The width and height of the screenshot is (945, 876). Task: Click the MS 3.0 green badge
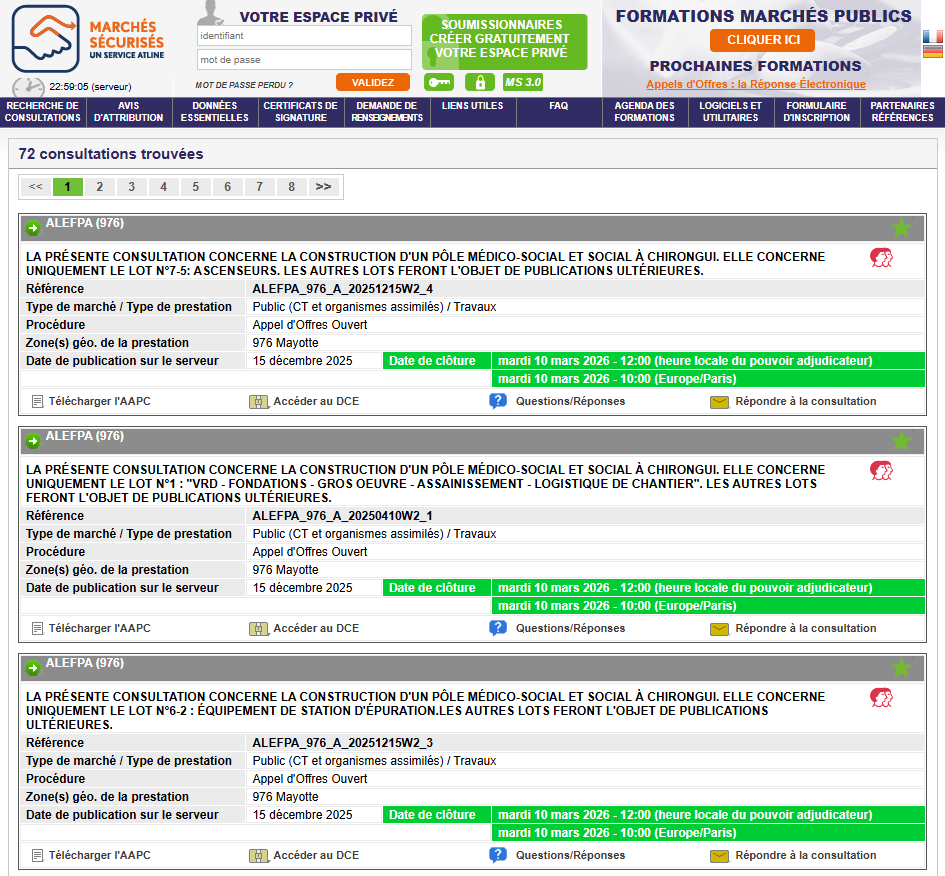[x=523, y=82]
